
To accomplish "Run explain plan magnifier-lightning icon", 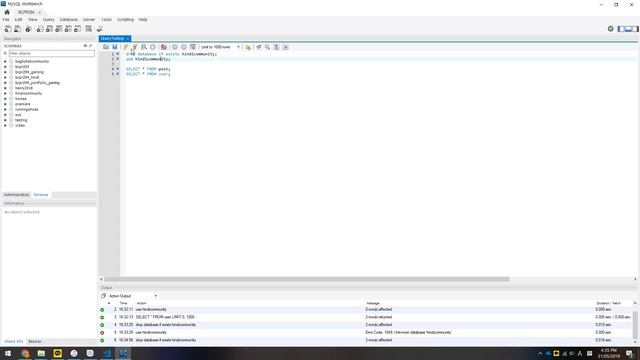I will tap(144, 47).
